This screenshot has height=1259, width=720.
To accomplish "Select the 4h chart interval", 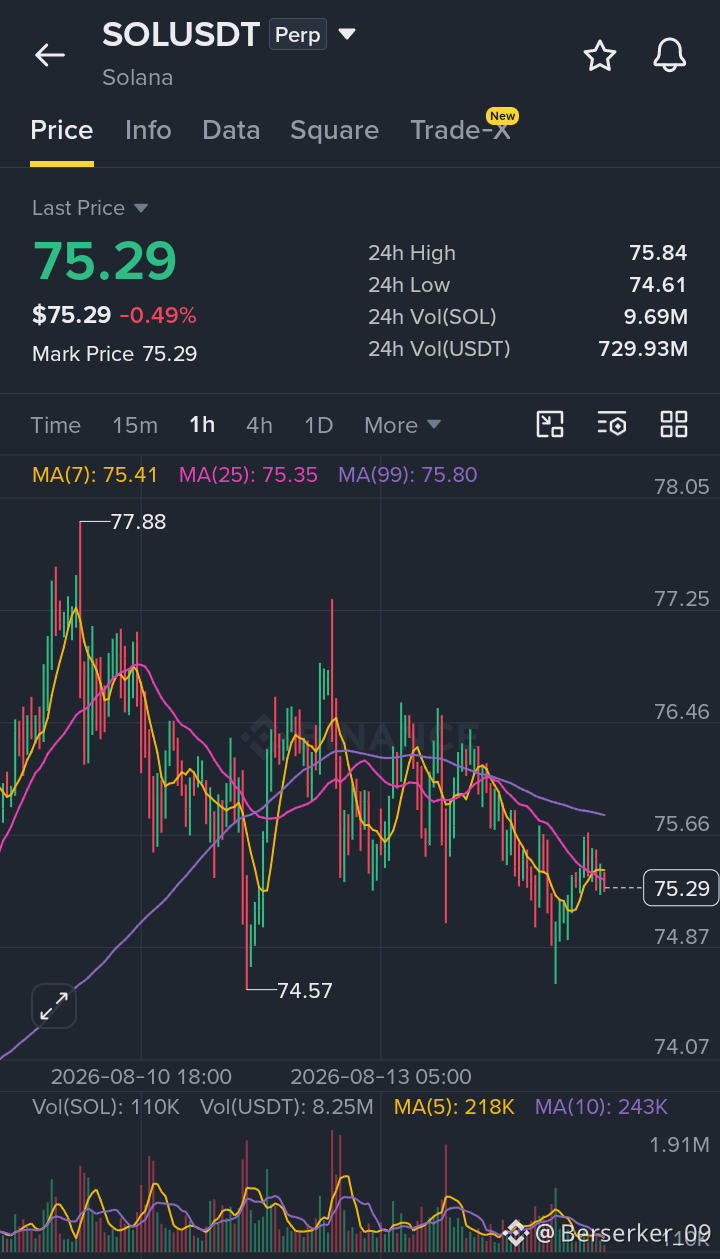I will point(259,425).
